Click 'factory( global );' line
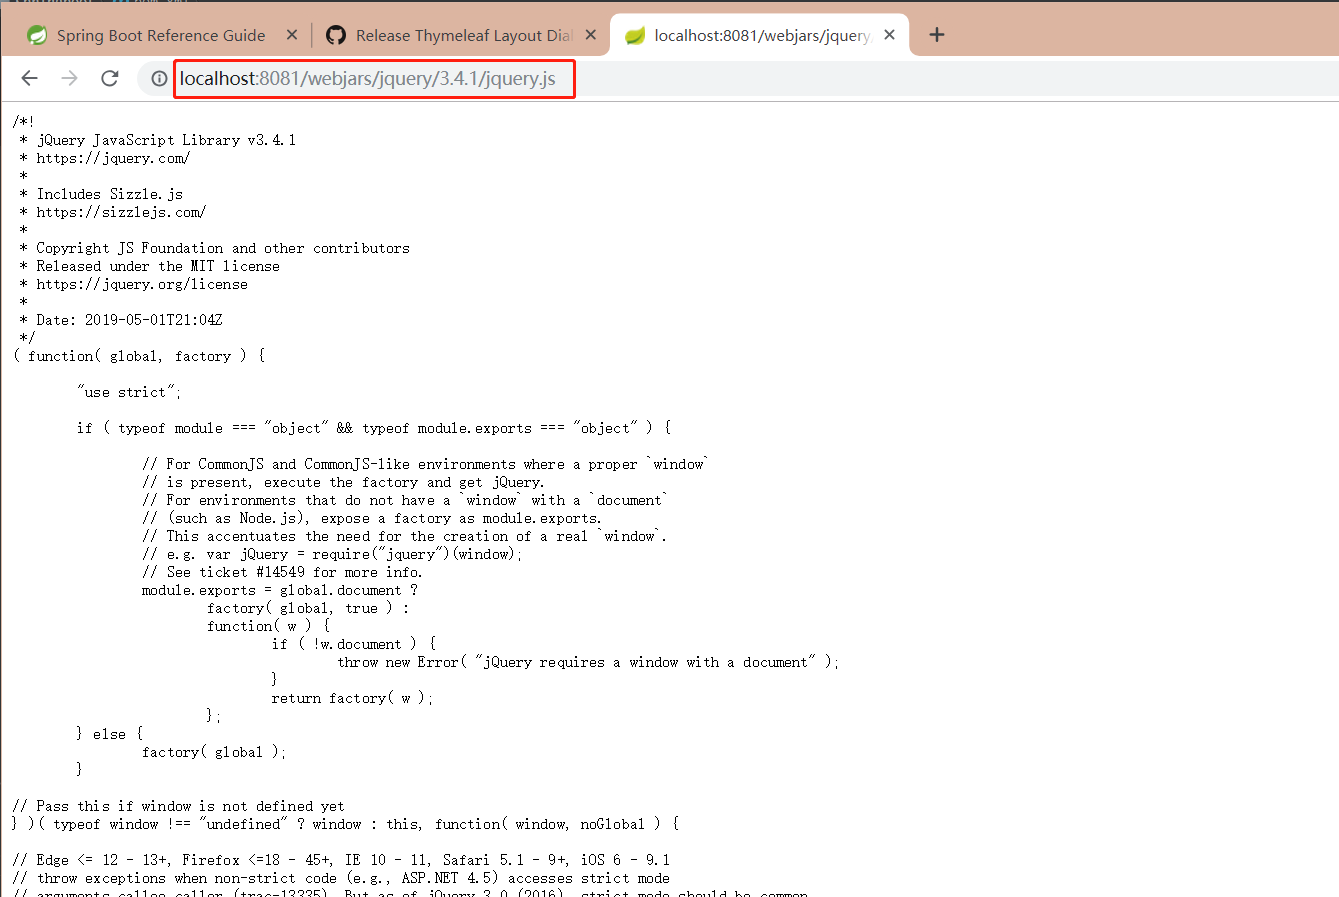This screenshot has height=897, width=1339. click(214, 752)
